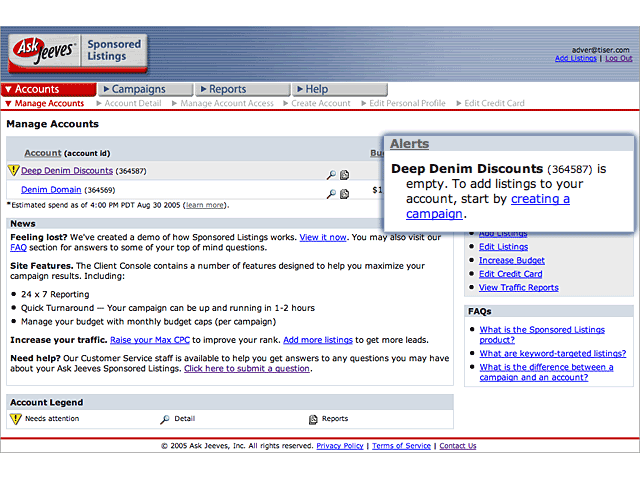Image resolution: width=640 pixels, height=480 pixels.
Task: Click Add more listings link
Action: 318,340
